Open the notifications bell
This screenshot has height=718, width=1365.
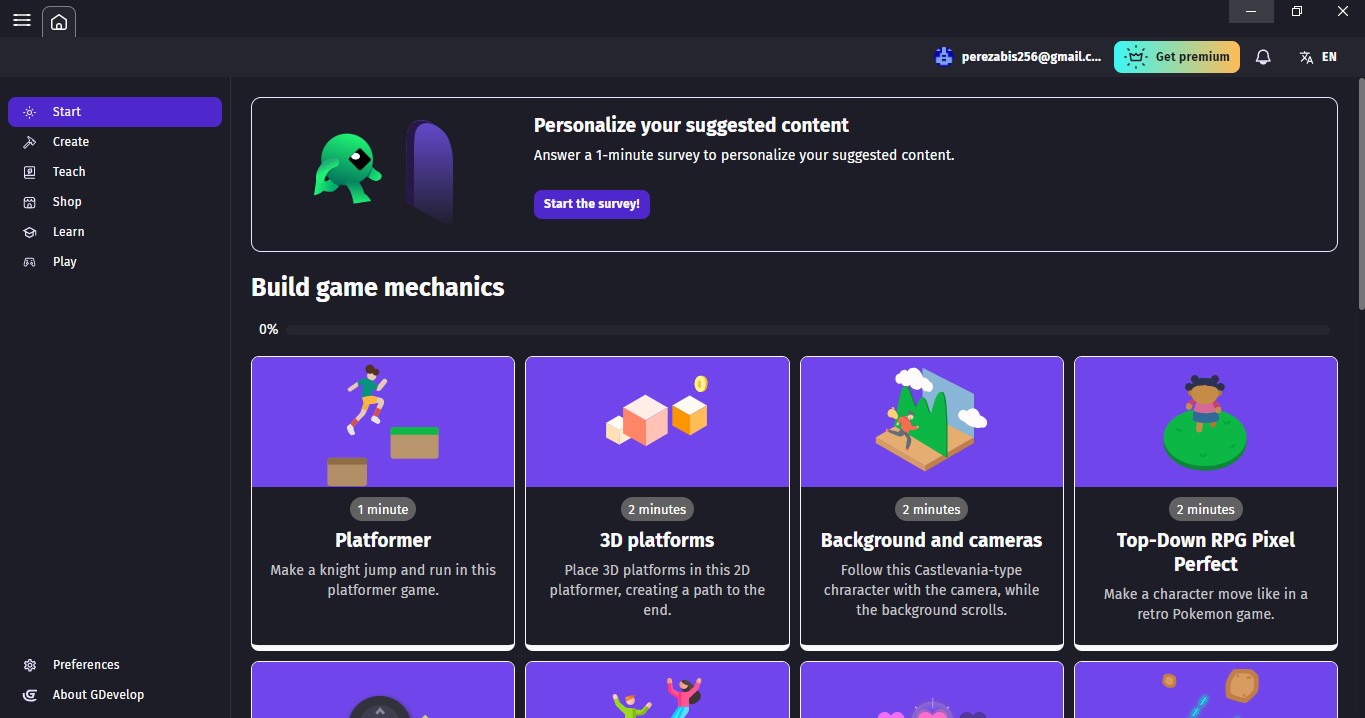point(1263,57)
